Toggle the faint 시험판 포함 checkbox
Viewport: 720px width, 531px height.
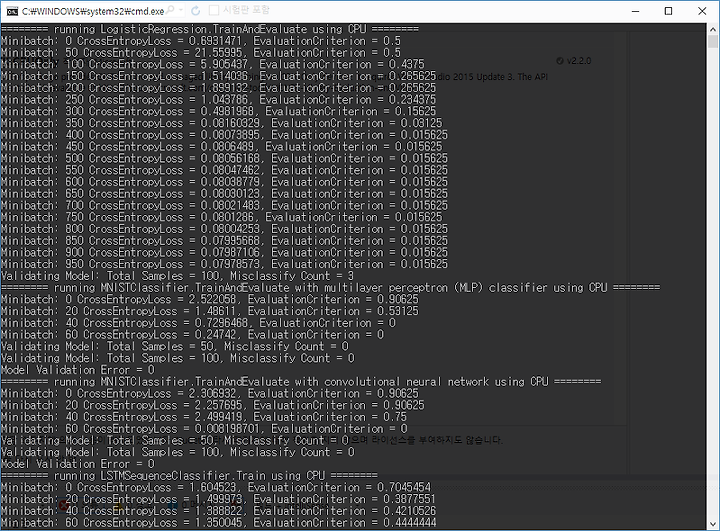click(x=214, y=10)
